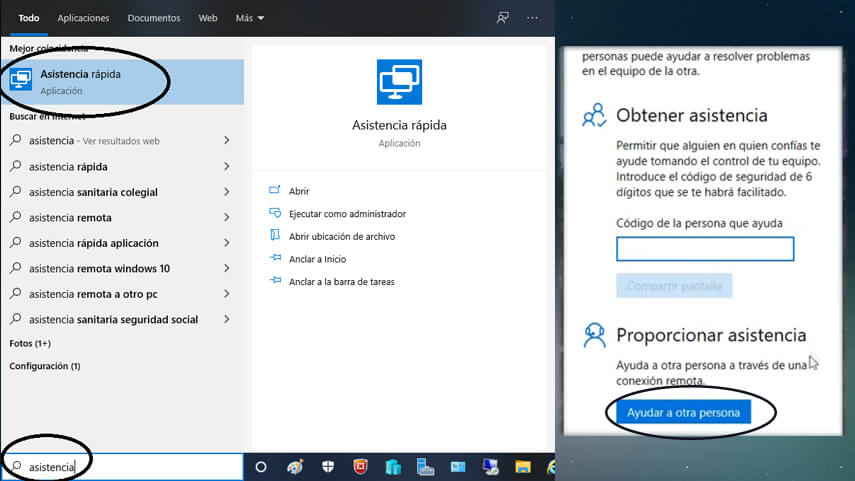Switch to the Web search tab
The height and width of the screenshot is (481, 855).
pyautogui.click(x=208, y=18)
